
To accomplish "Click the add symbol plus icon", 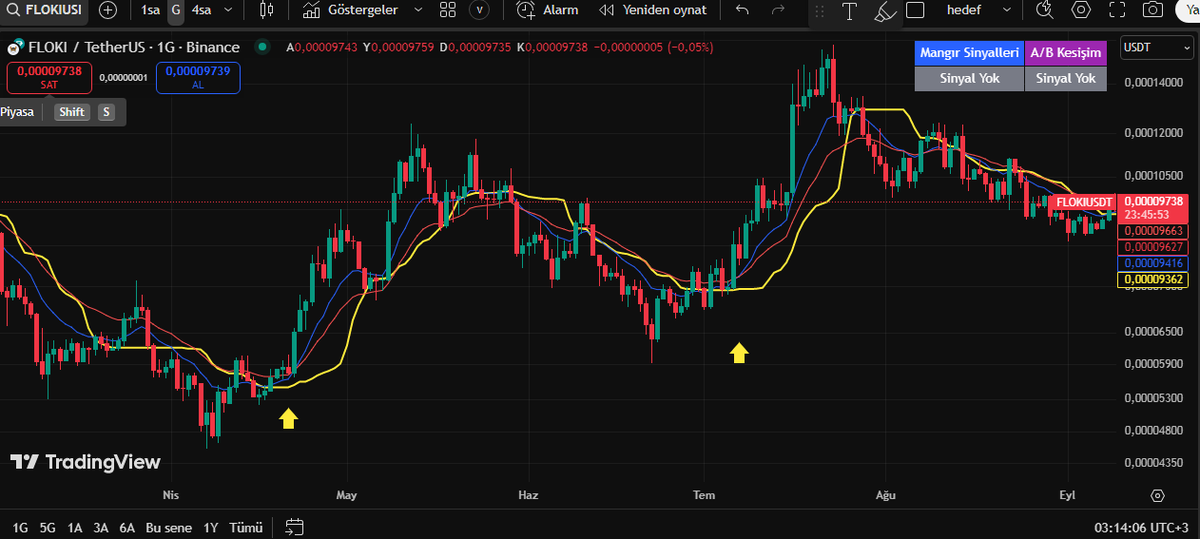I will click(x=108, y=10).
